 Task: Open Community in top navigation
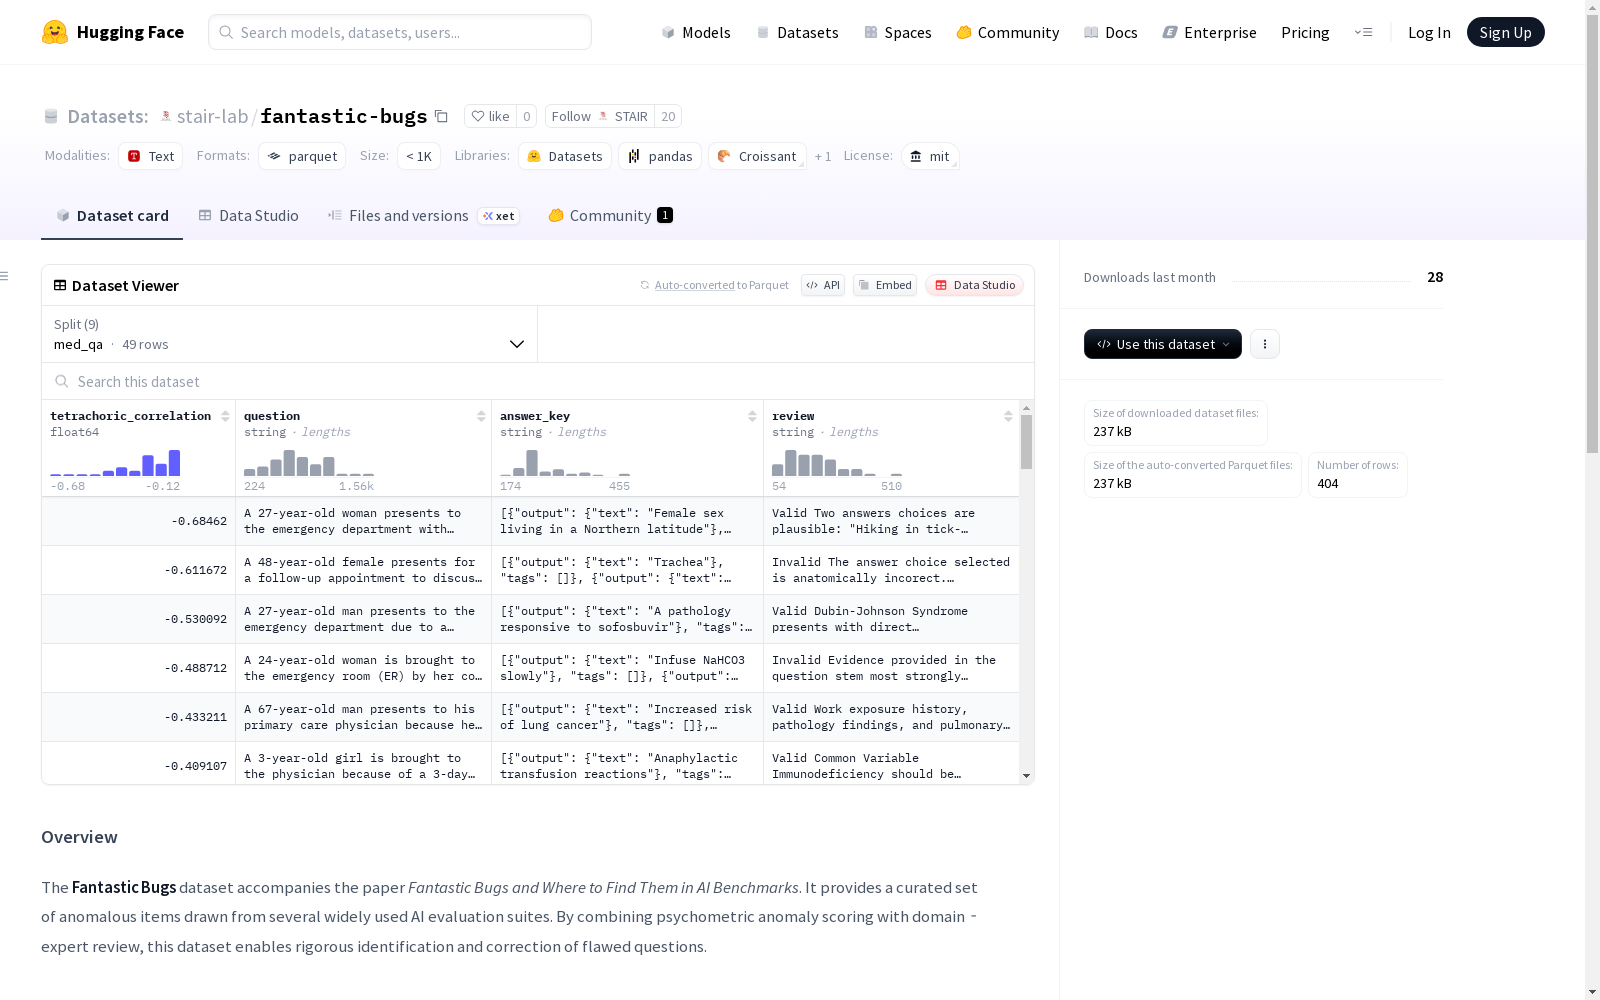pos(1007,32)
